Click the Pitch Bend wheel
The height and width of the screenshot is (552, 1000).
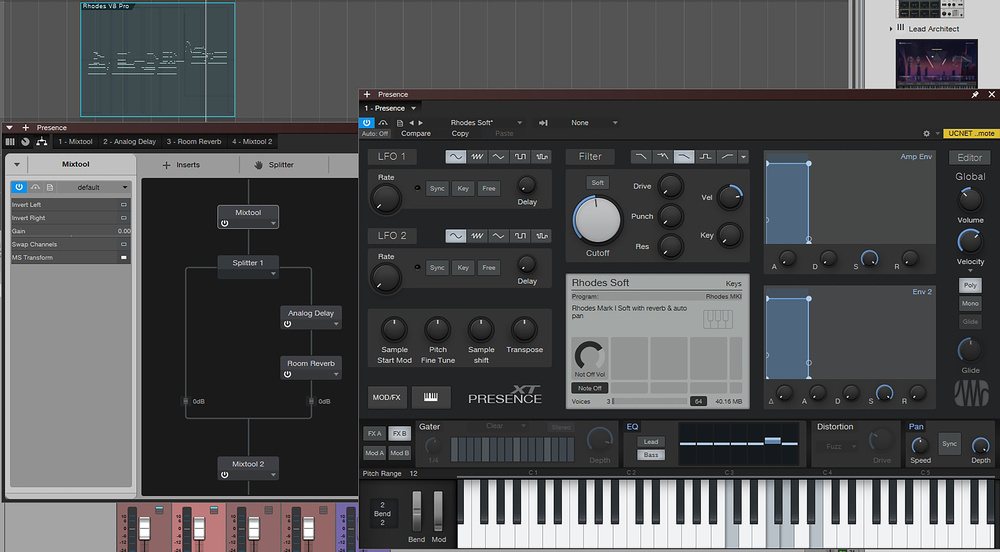click(x=416, y=511)
